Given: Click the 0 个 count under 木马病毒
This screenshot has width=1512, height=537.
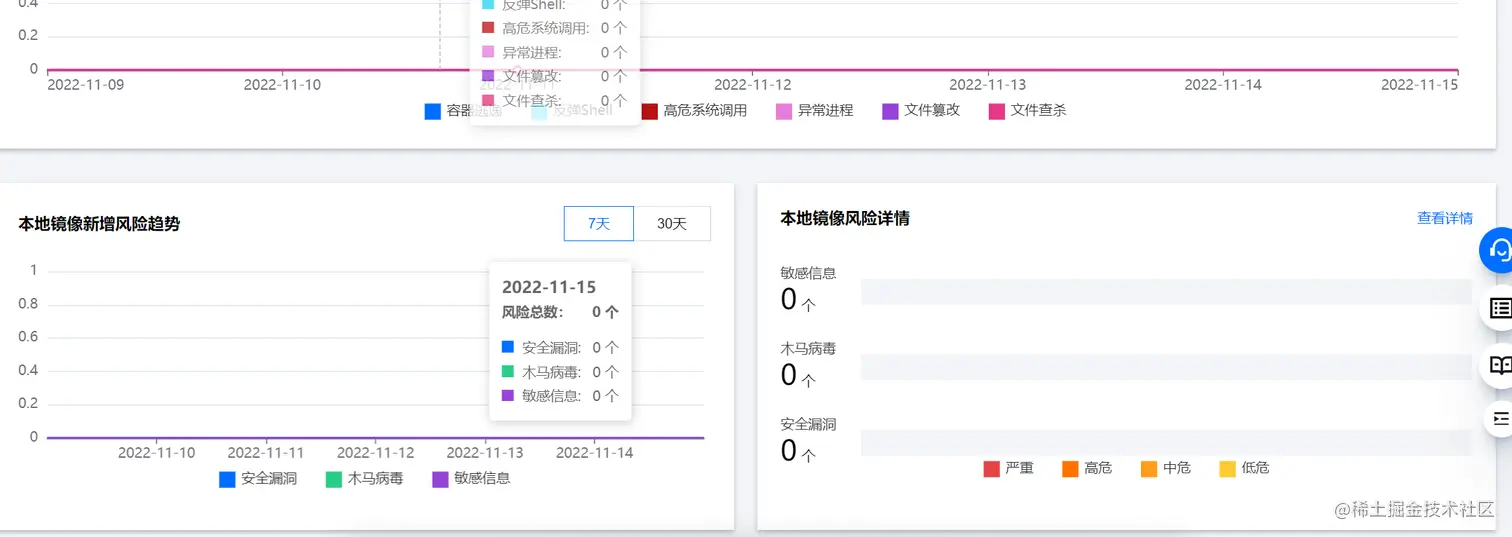Looking at the screenshot, I should coord(798,376).
